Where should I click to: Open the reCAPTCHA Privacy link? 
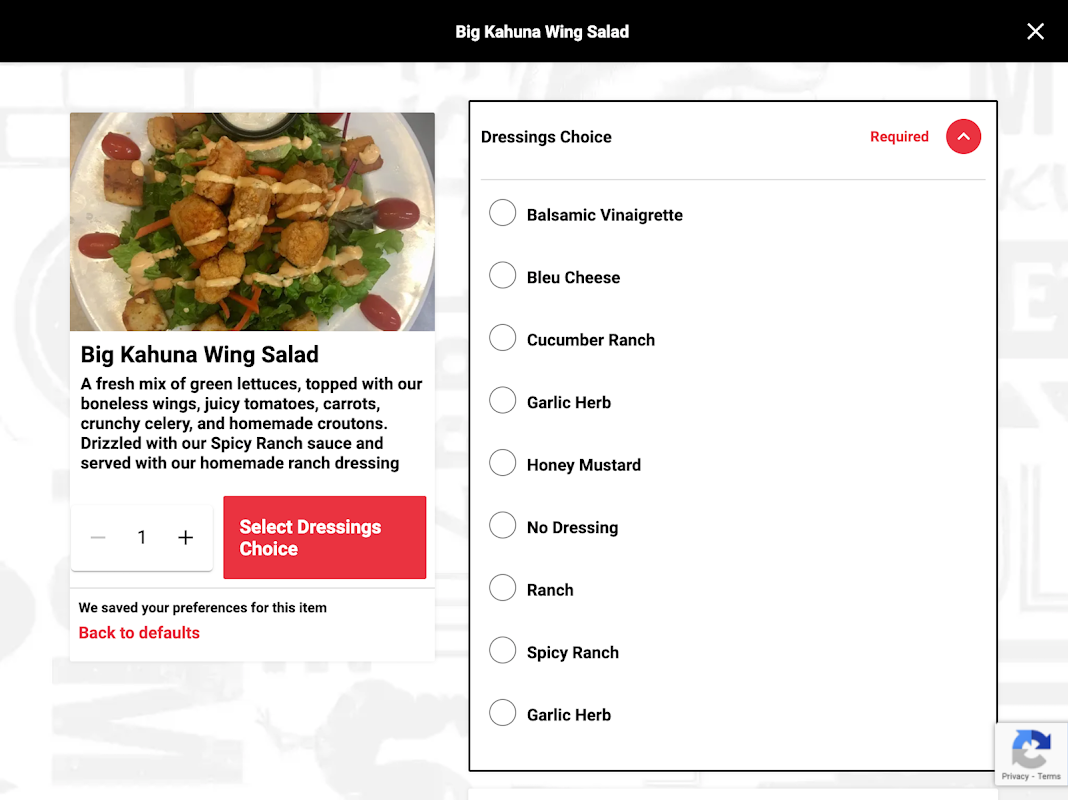(x=1014, y=776)
